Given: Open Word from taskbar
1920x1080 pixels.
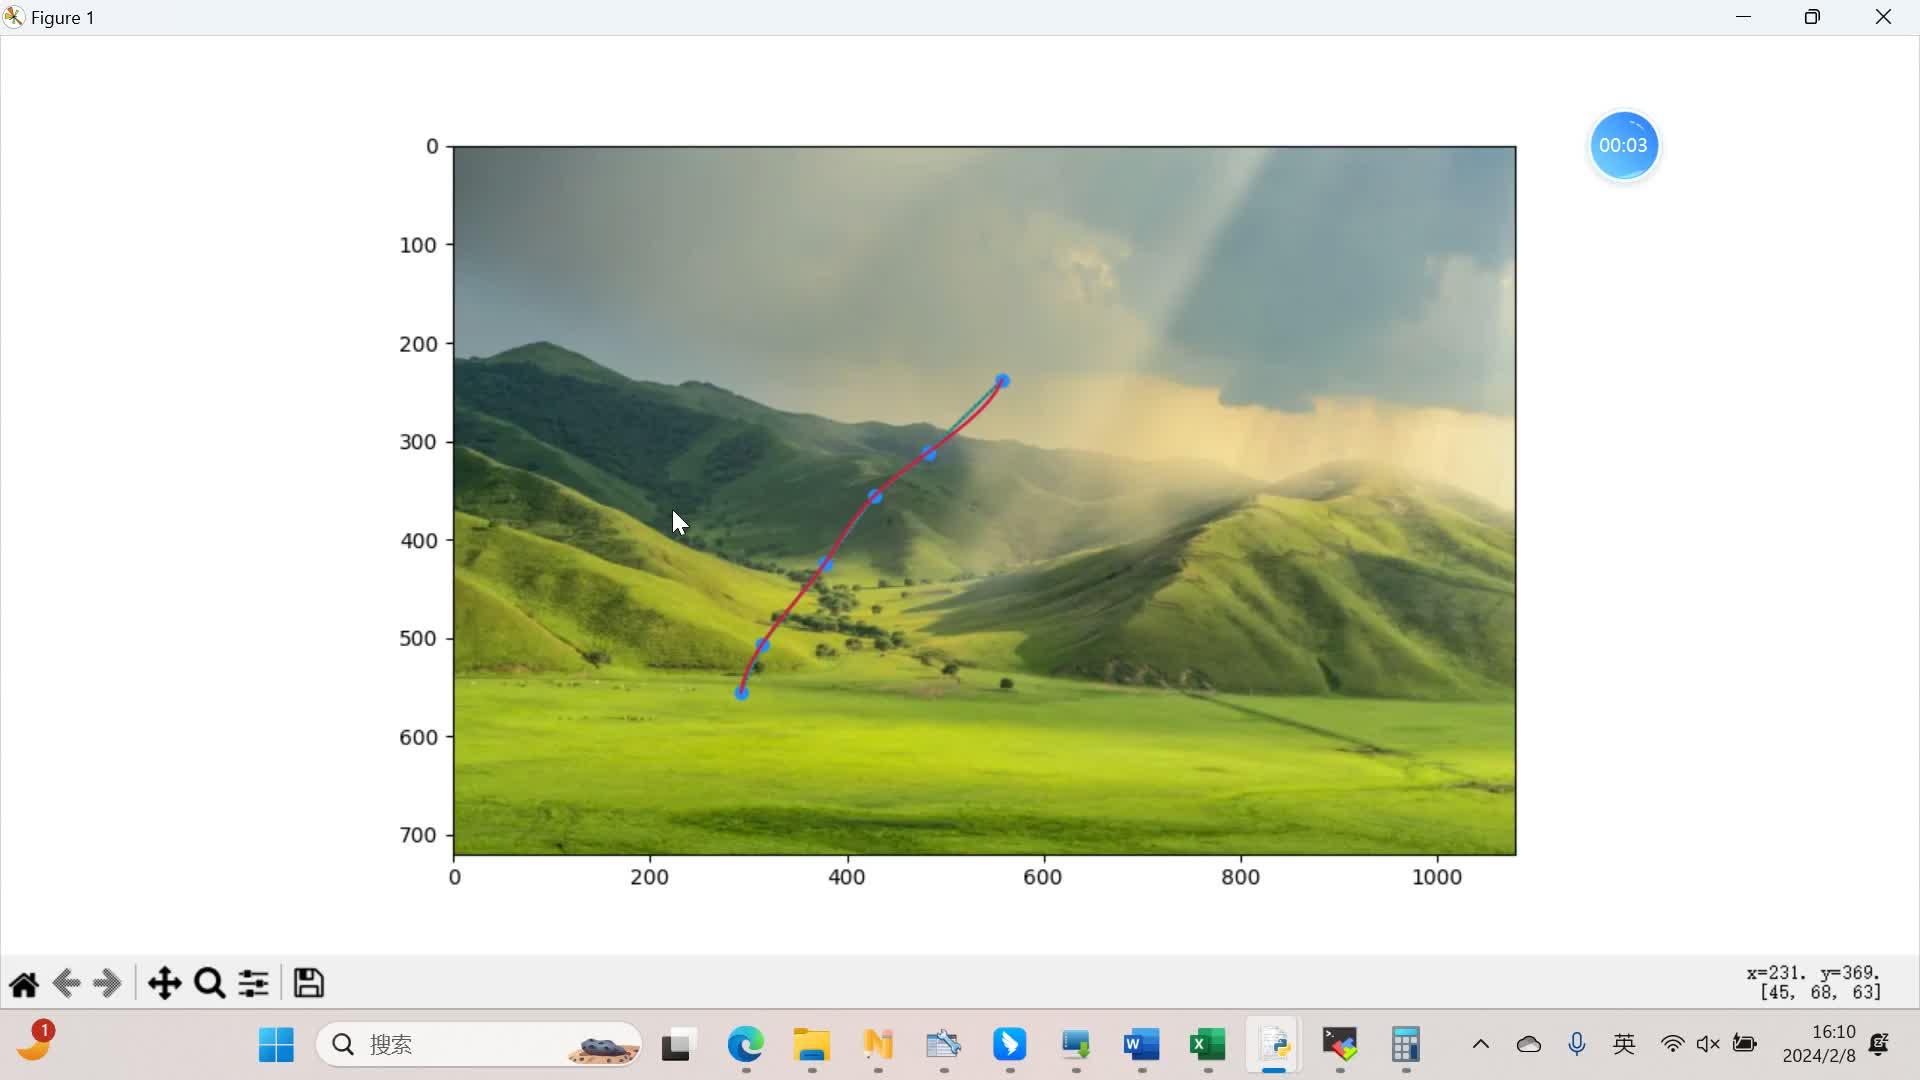Looking at the screenshot, I should point(1141,1045).
